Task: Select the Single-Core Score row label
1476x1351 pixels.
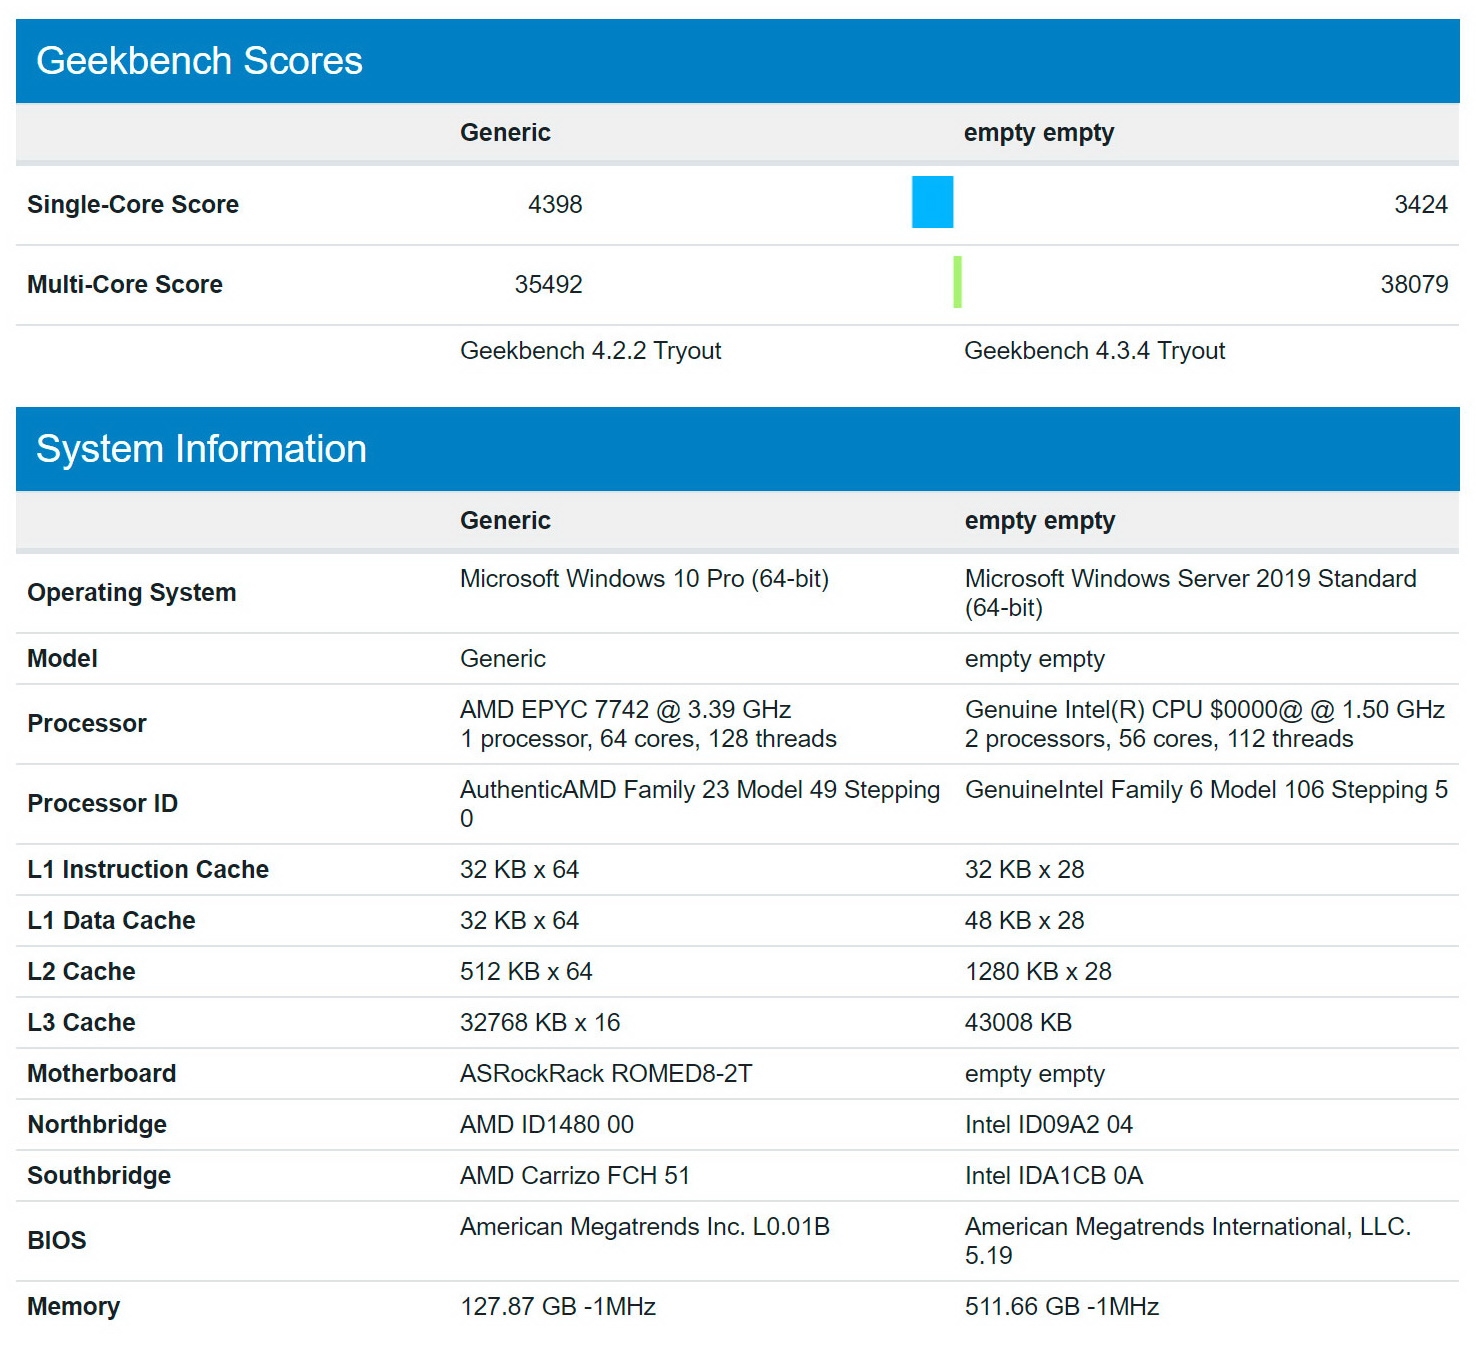Action: (132, 204)
